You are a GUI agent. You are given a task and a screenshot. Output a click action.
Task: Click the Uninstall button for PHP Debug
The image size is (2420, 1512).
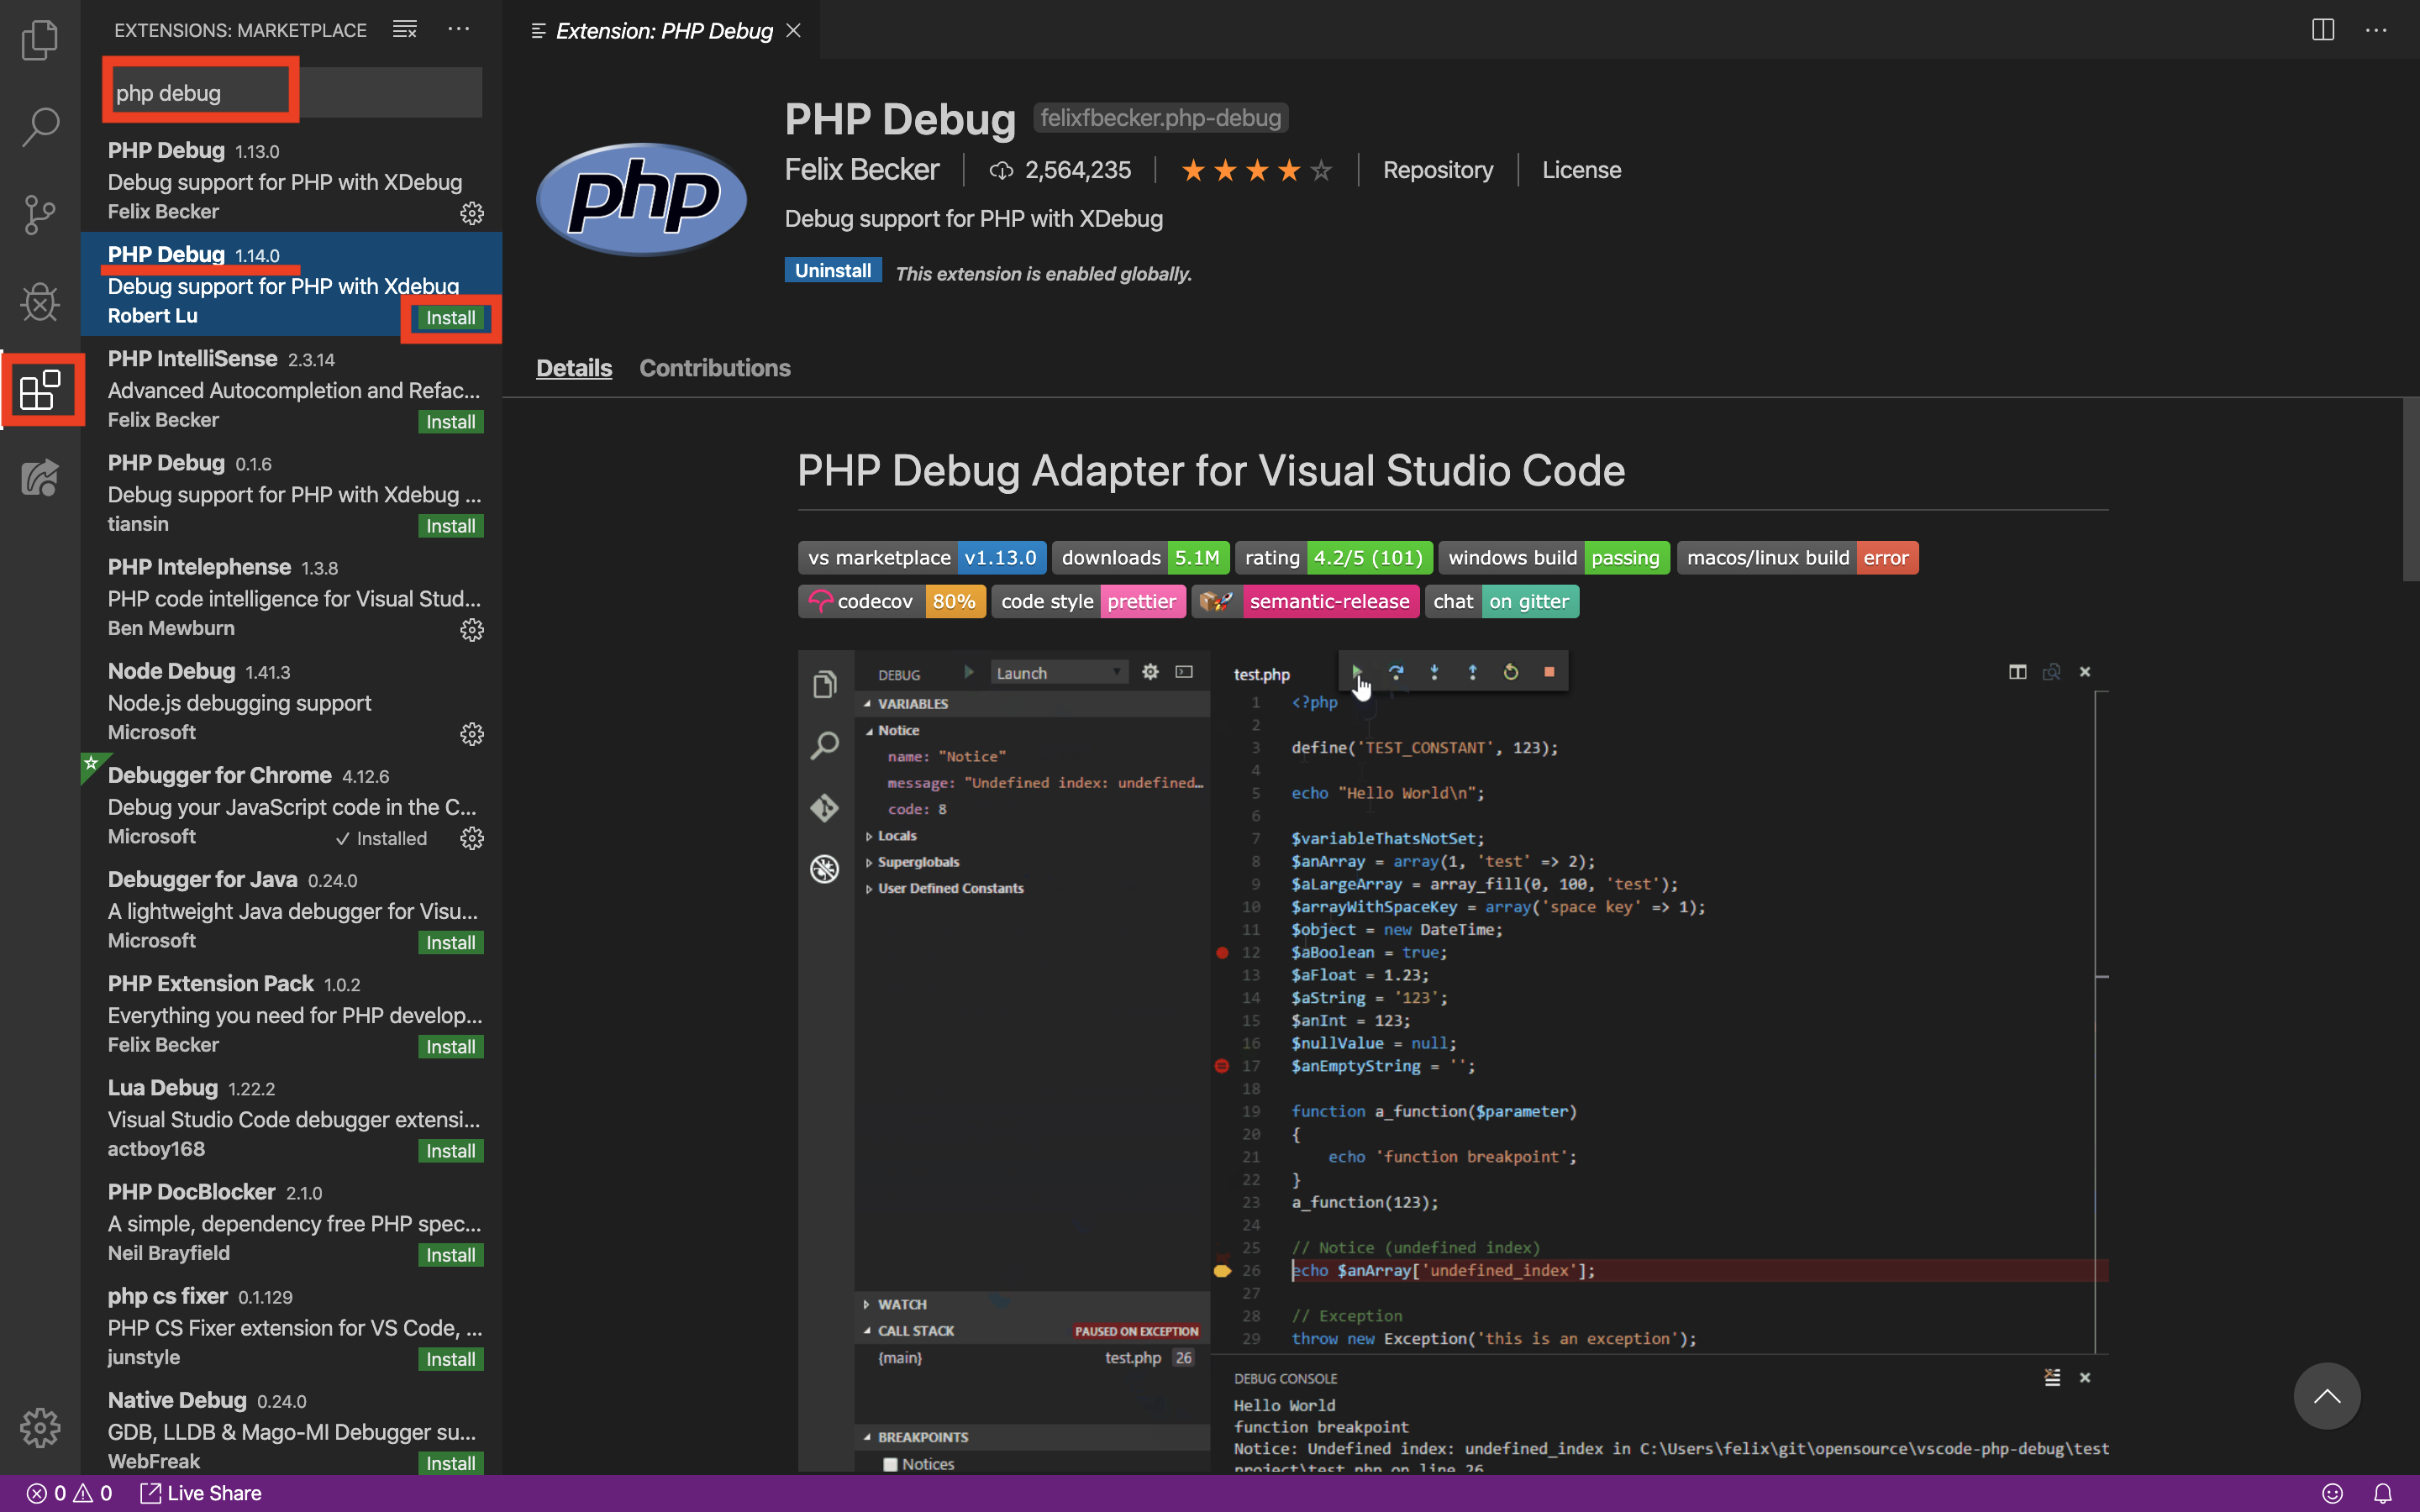click(832, 271)
